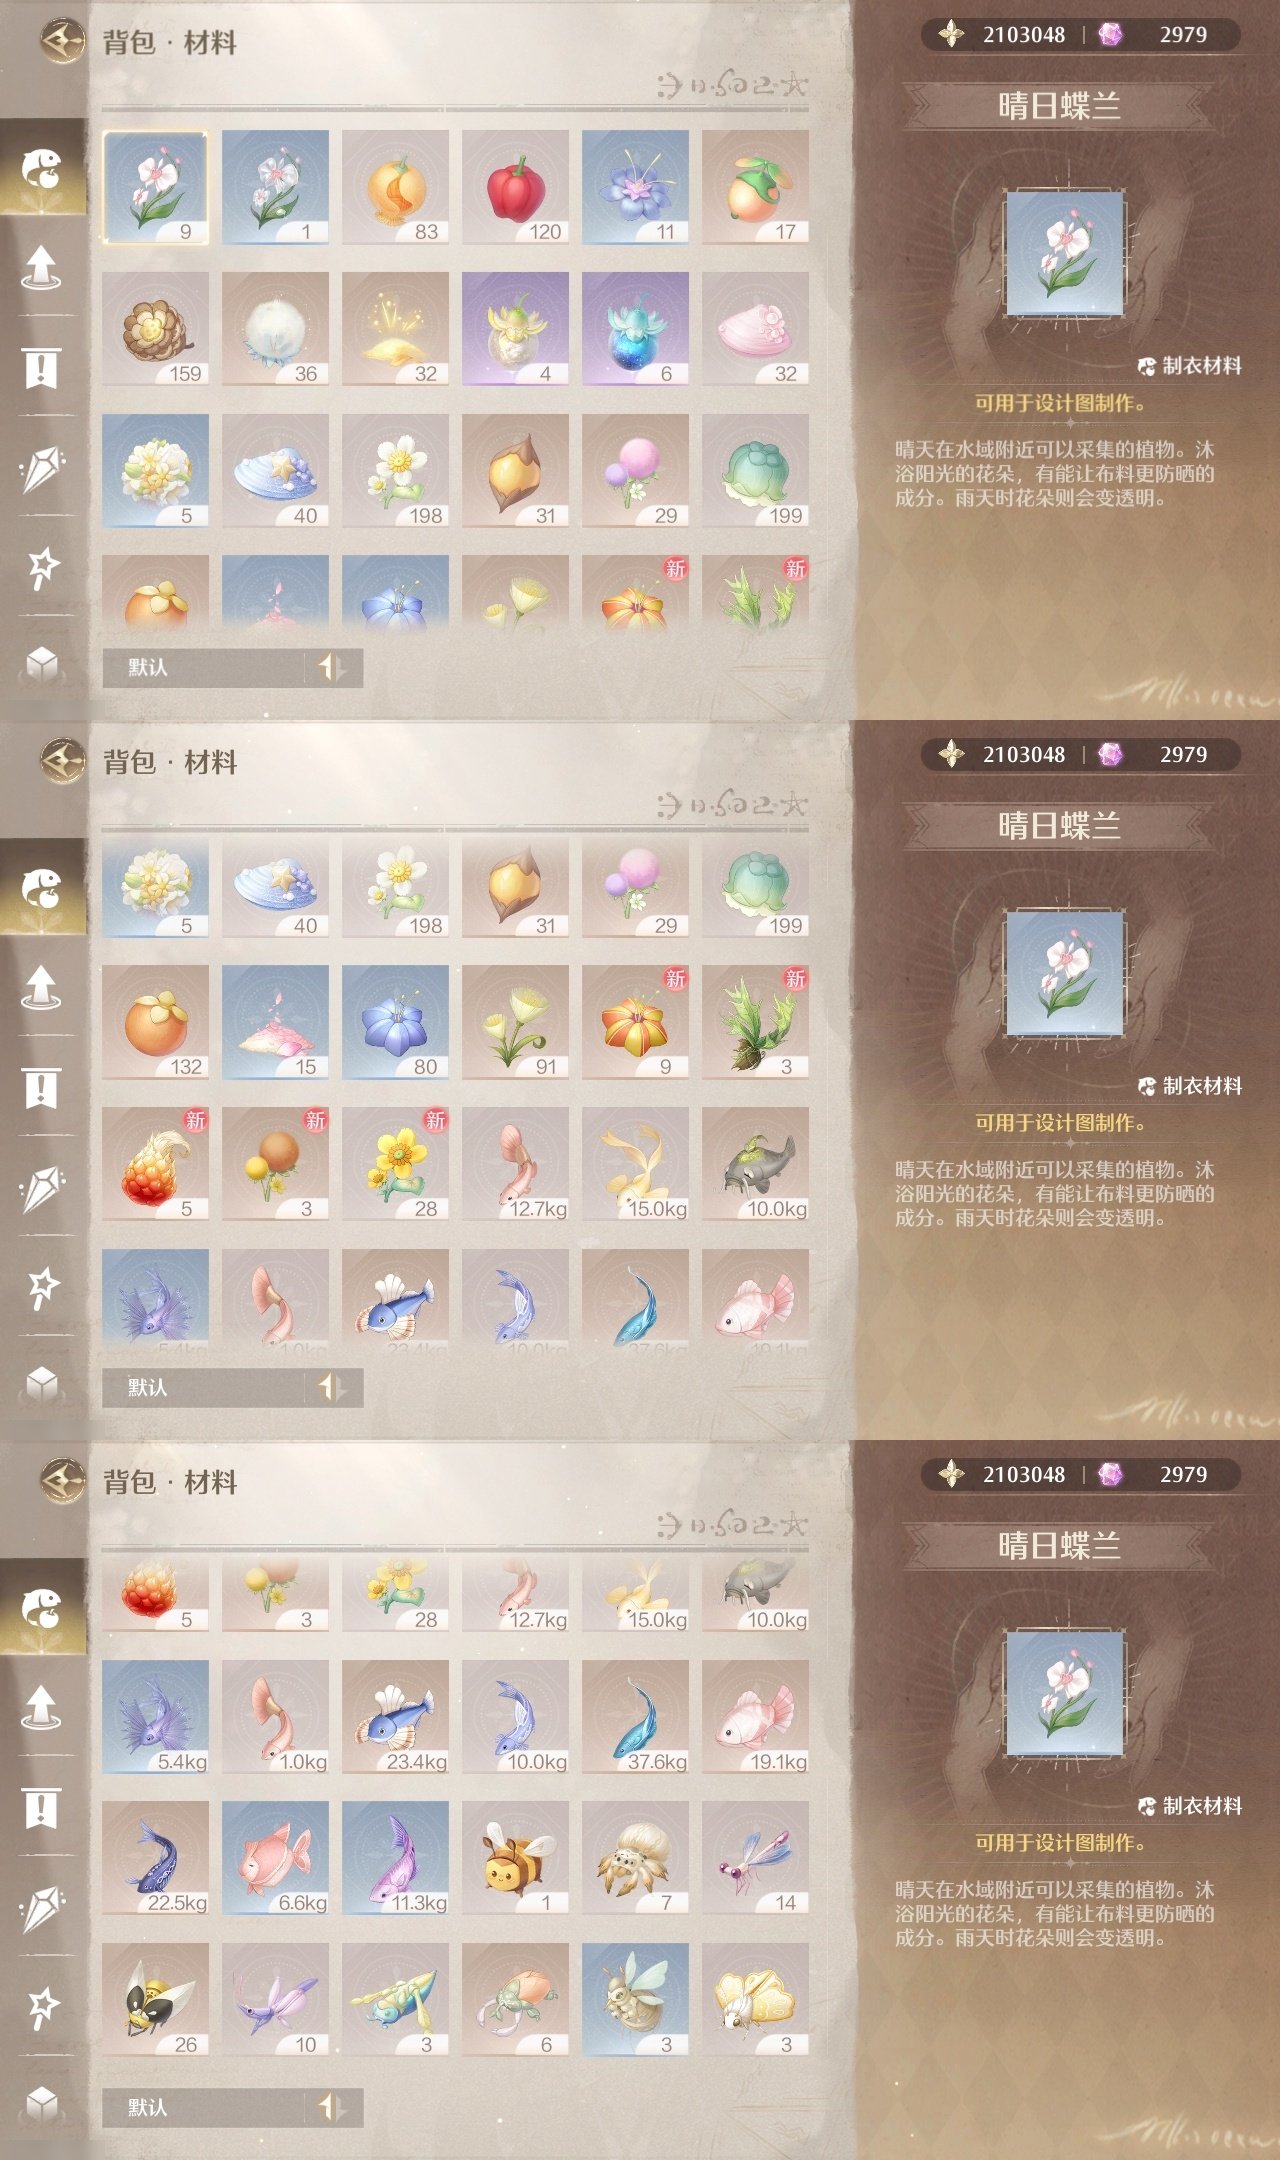Image resolution: width=1280 pixels, height=2160 pixels.
Task: Open the glowing blue orb item with count 6
Action: (635, 329)
